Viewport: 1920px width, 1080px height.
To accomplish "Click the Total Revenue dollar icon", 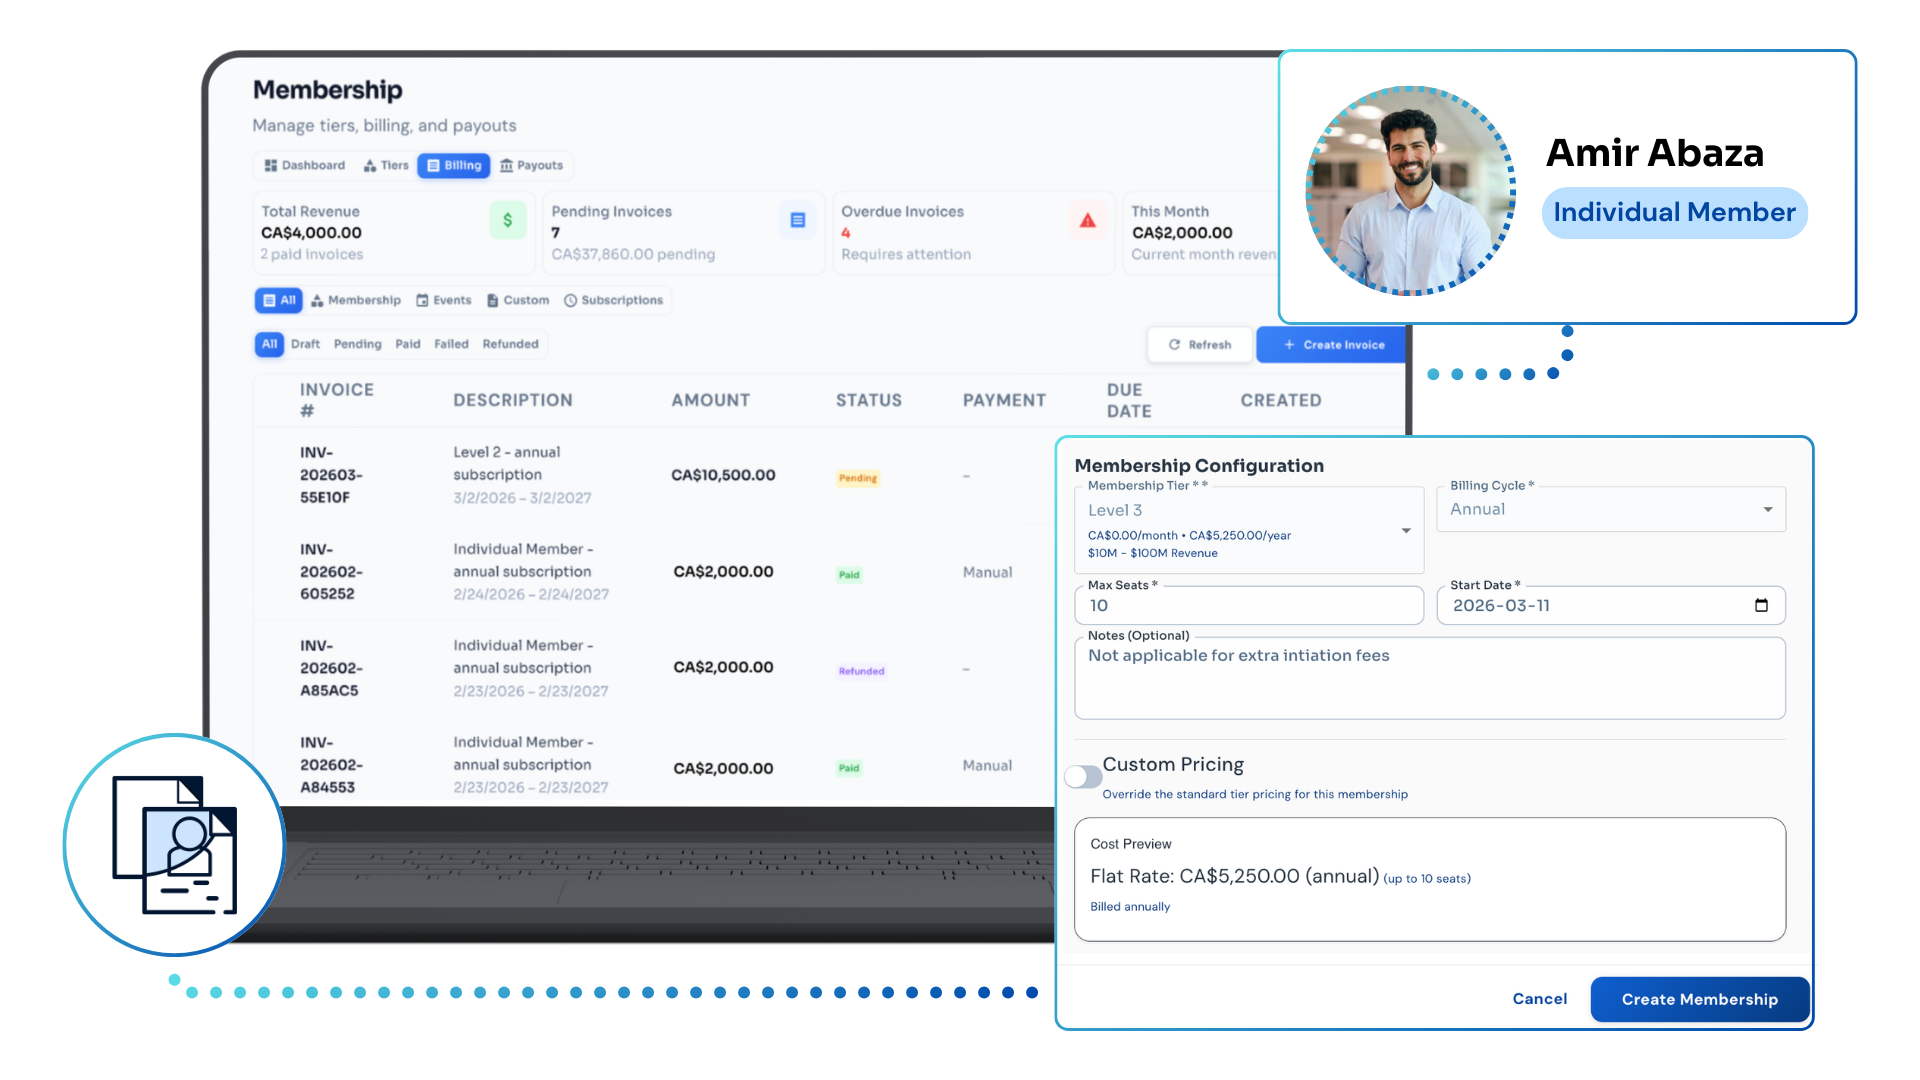I will point(507,220).
